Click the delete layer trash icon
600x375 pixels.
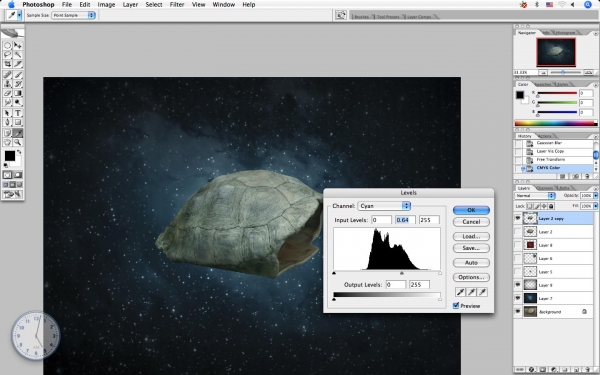pos(589,370)
